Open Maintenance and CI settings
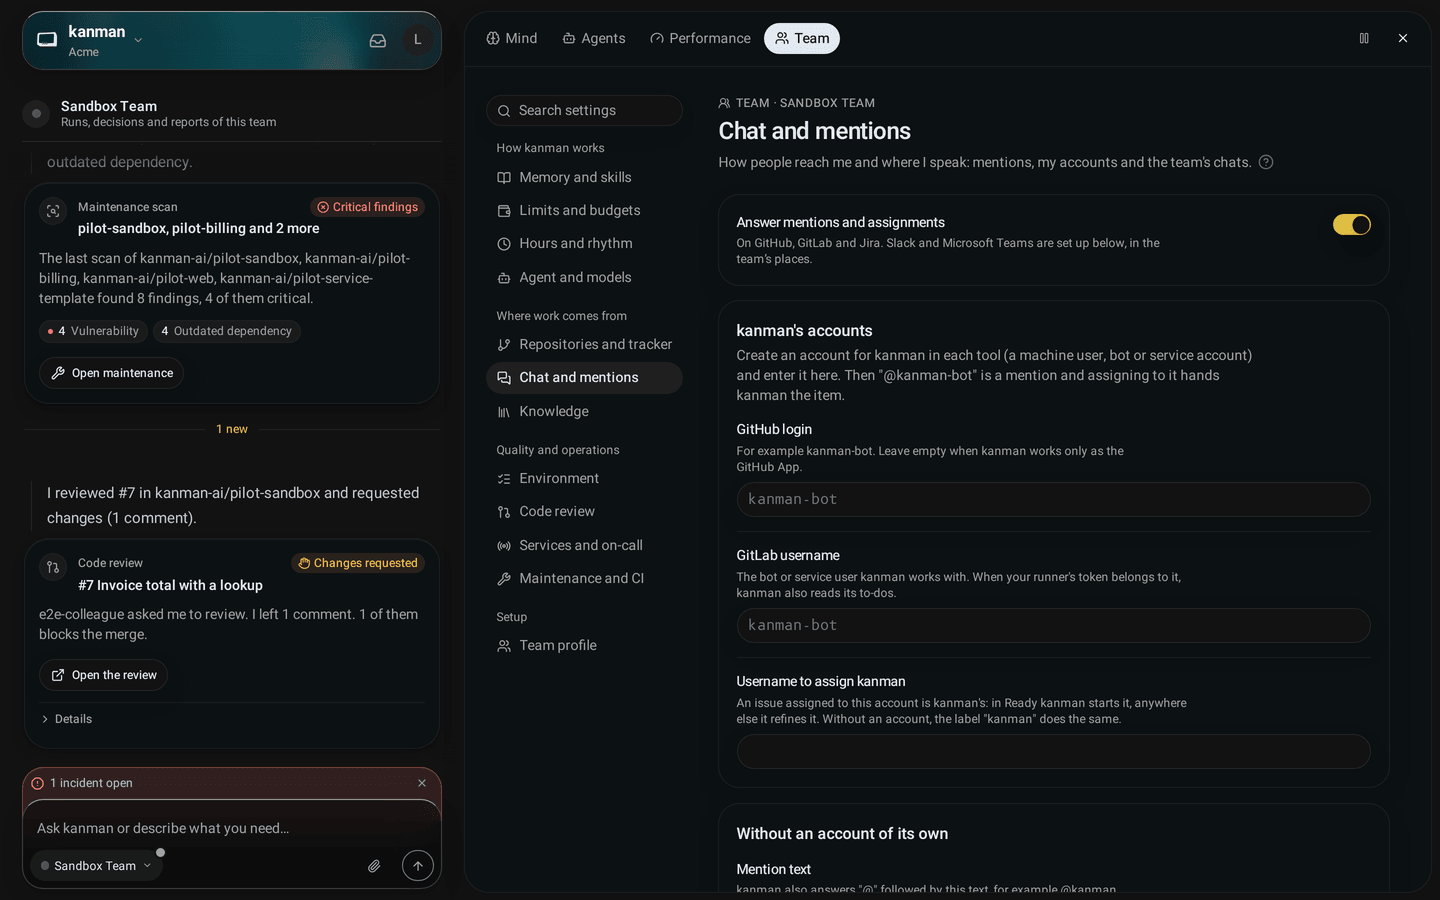The height and width of the screenshot is (900, 1440). coord(584,578)
